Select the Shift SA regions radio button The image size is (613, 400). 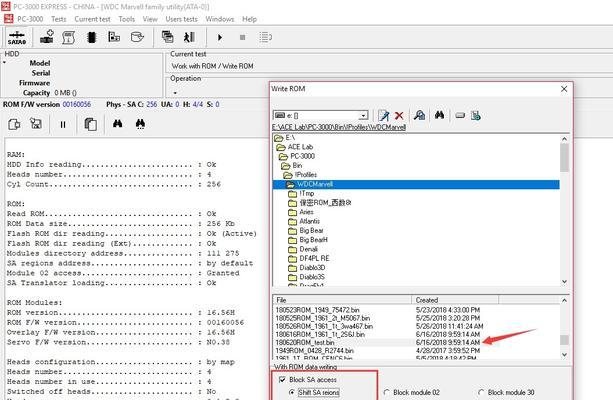click(291, 392)
